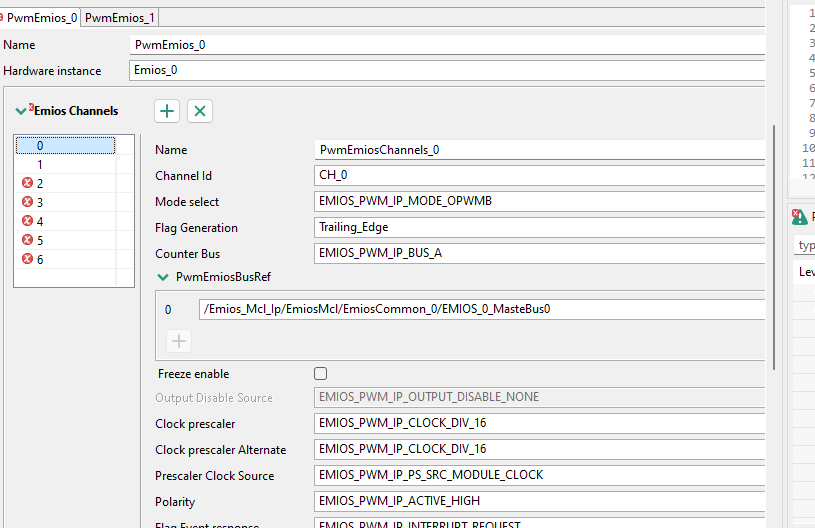Image resolution: width=815 pixels, height=528 pixels.
Task: Click the error icon on channel 5
Action: pos(27,240)
